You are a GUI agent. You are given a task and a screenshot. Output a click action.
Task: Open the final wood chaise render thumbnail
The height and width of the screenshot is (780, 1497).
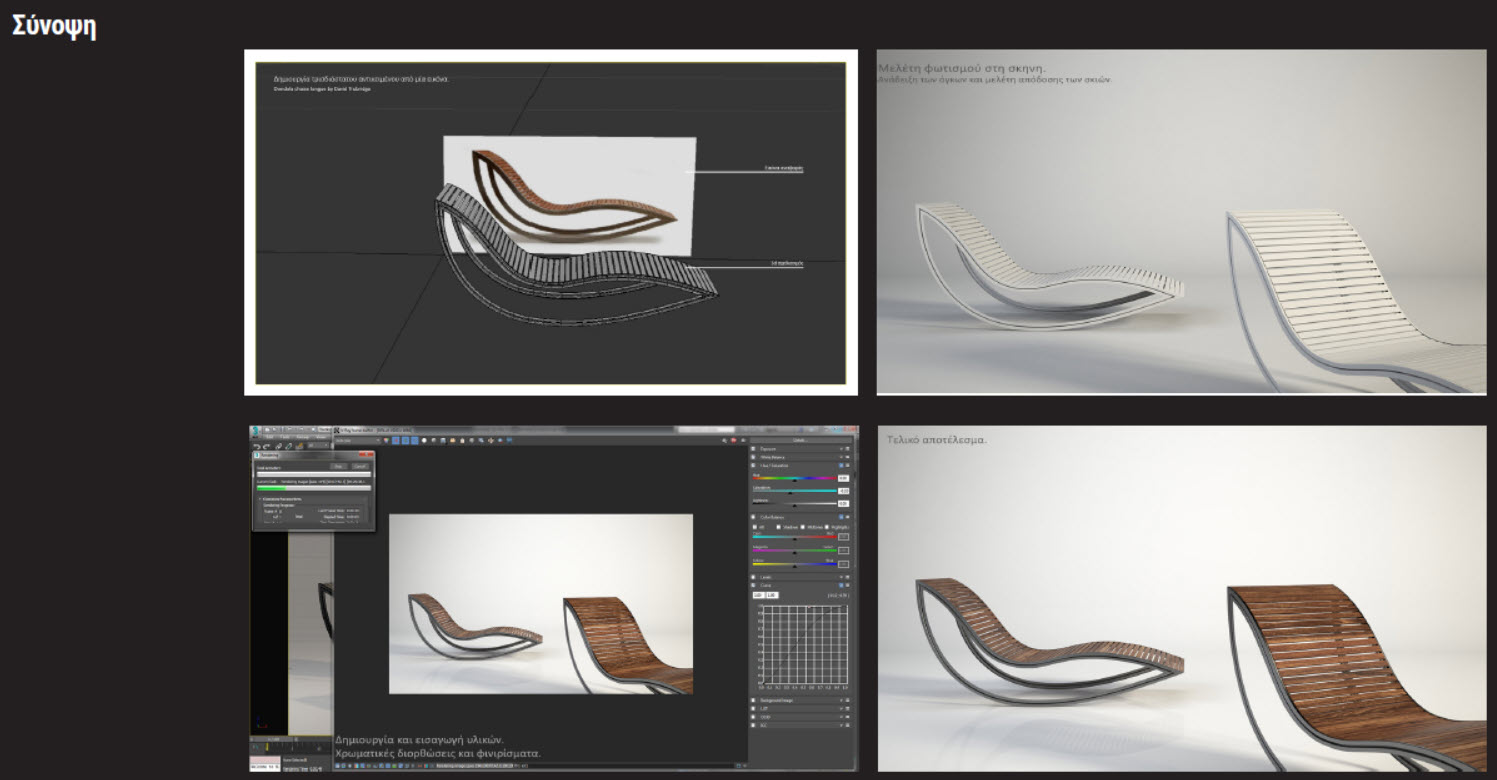[x=1182, y=598]
